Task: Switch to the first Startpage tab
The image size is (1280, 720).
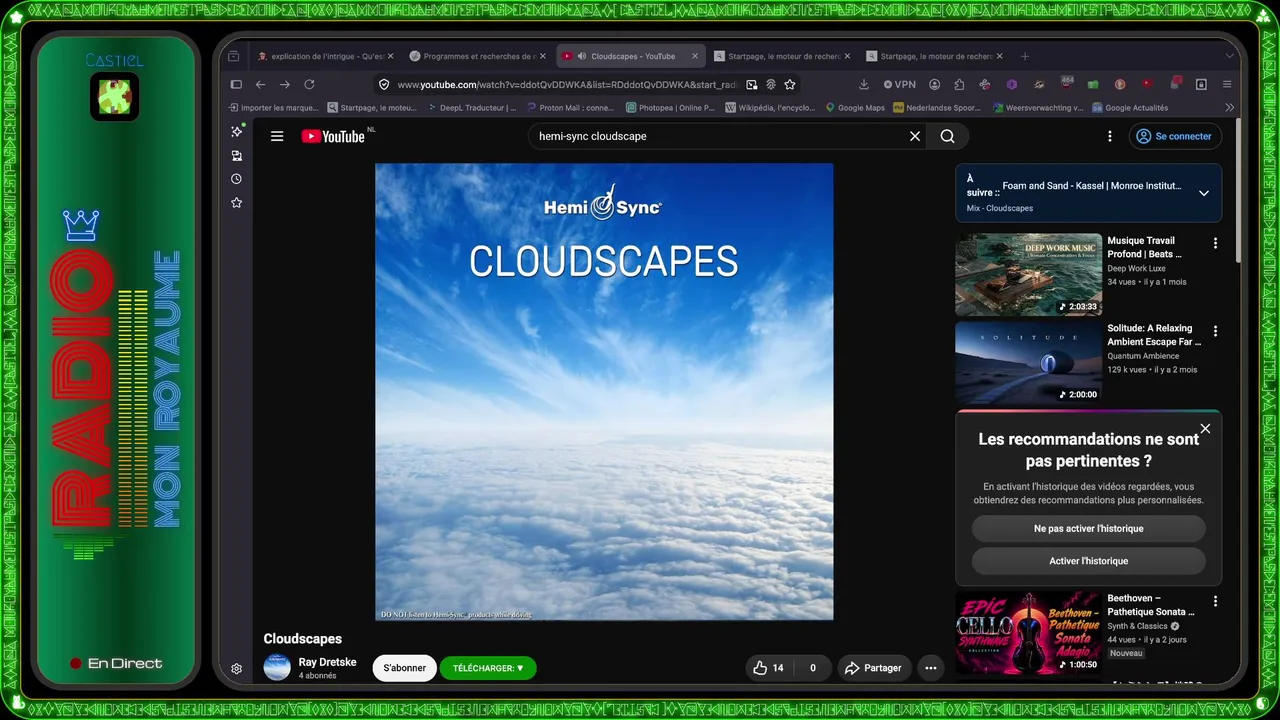Action: 783,56
